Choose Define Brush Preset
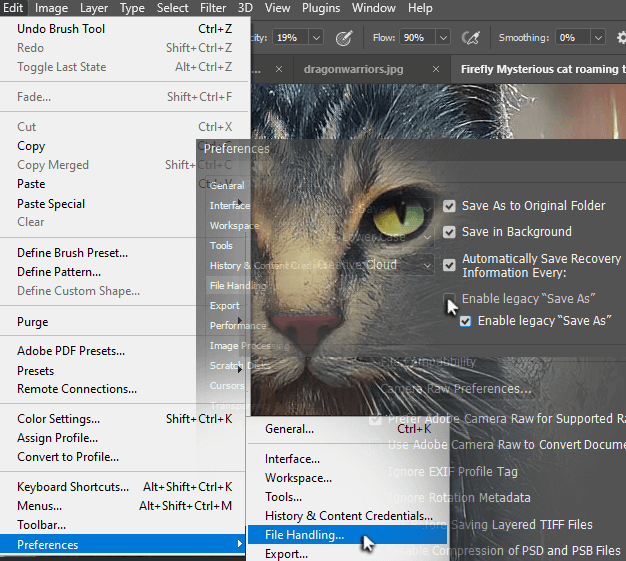 [125, 253]
